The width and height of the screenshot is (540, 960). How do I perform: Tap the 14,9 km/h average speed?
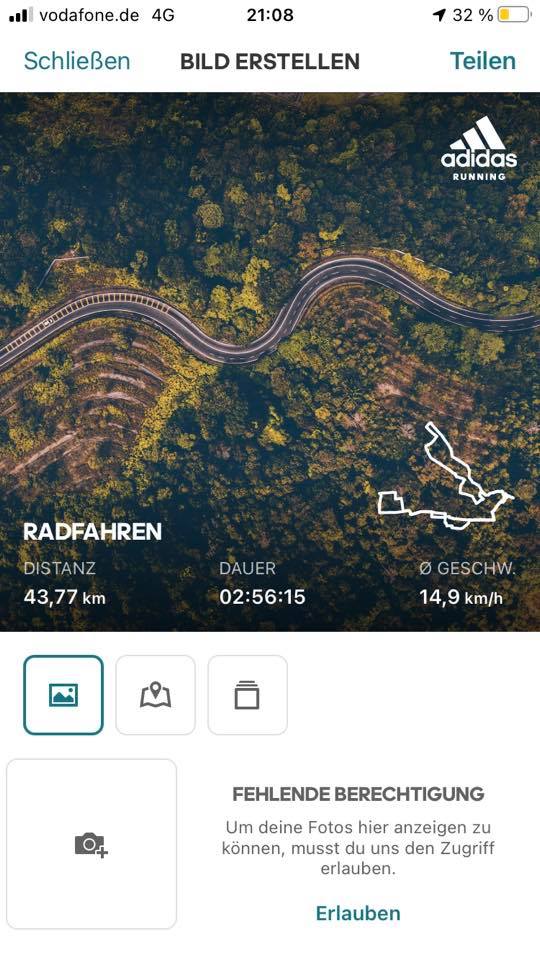pos(461,596)
